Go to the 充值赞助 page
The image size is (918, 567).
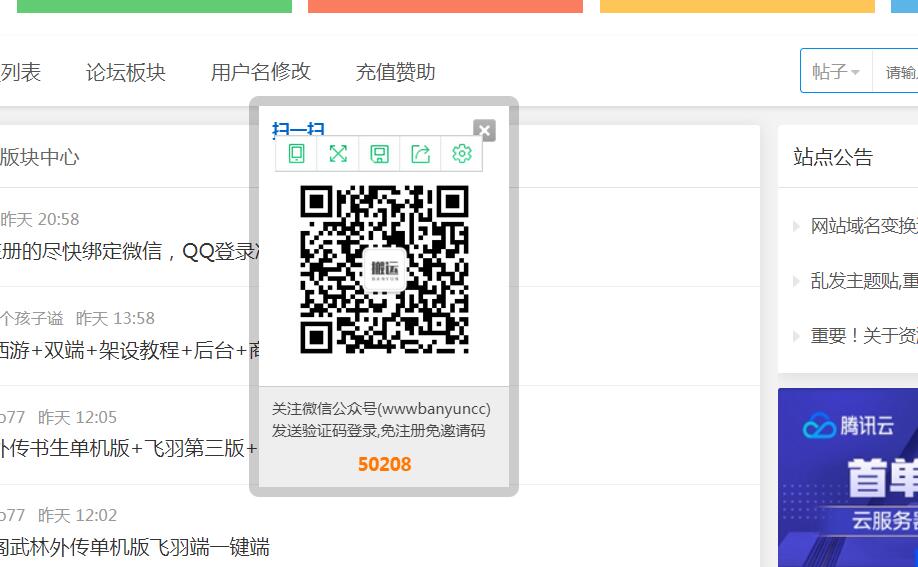pyautogui.click(x=395, y=72)
